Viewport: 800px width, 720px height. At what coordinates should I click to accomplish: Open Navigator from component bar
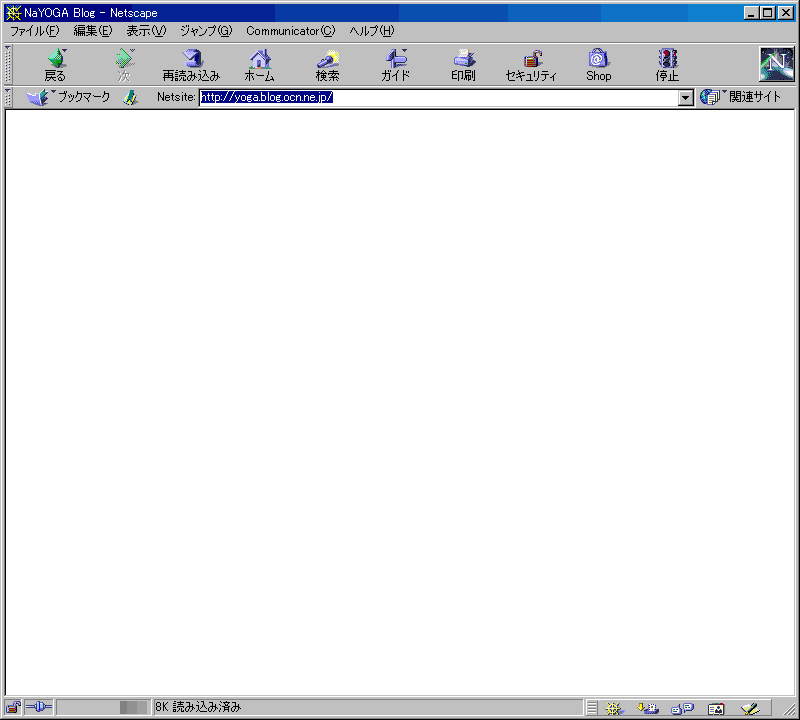point(614,708)
